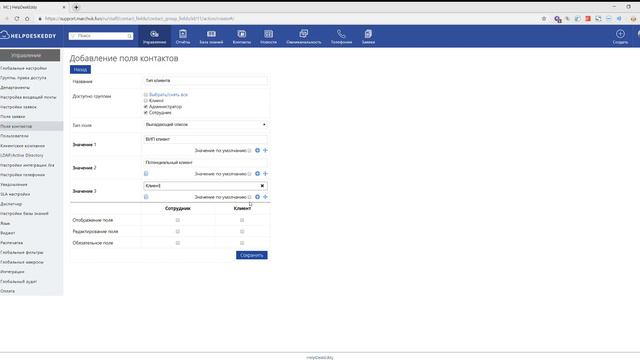This screenshot has height=360, width=640.
Task: Open Группы, права доступа in sidebar
Action: (23, 78)
